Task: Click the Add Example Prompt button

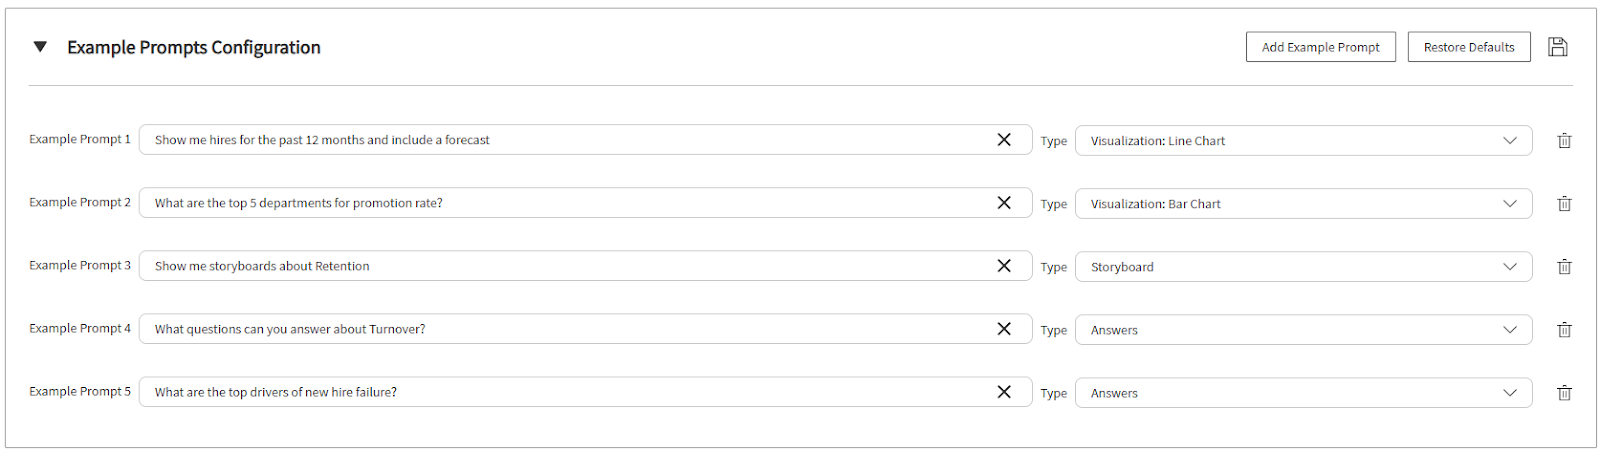Action: tap(1320, 47)
